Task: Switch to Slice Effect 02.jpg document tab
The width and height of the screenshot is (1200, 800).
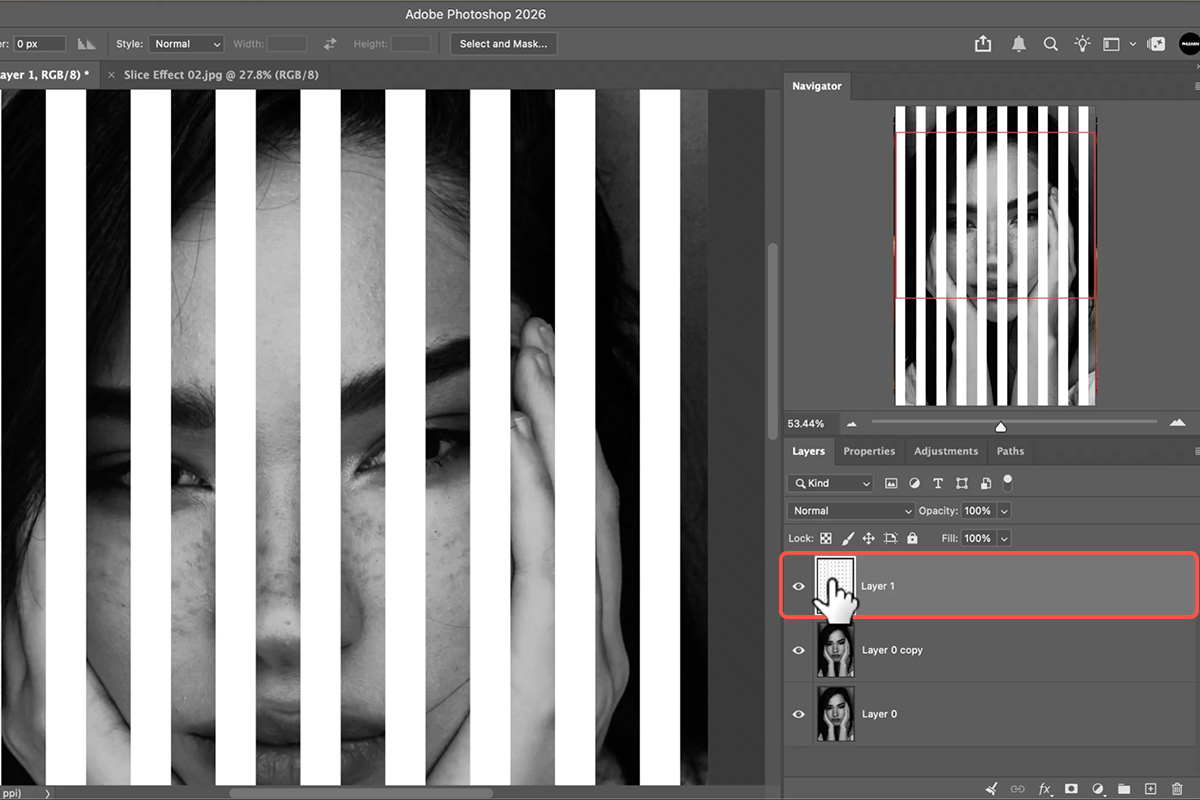Action: (x=221, y=75)
